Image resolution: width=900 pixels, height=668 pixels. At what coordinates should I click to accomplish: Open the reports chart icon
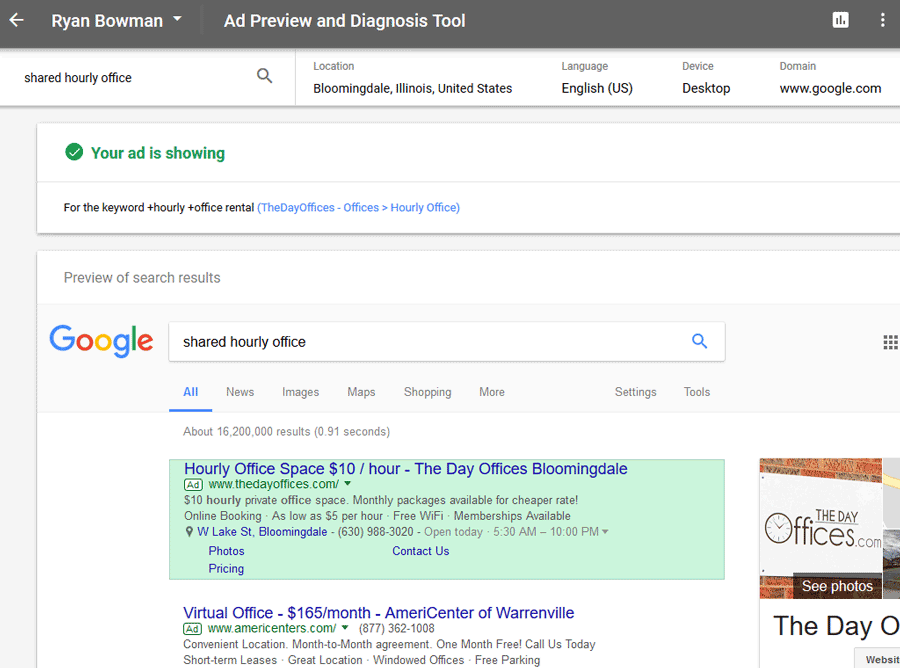click(840, 20)
